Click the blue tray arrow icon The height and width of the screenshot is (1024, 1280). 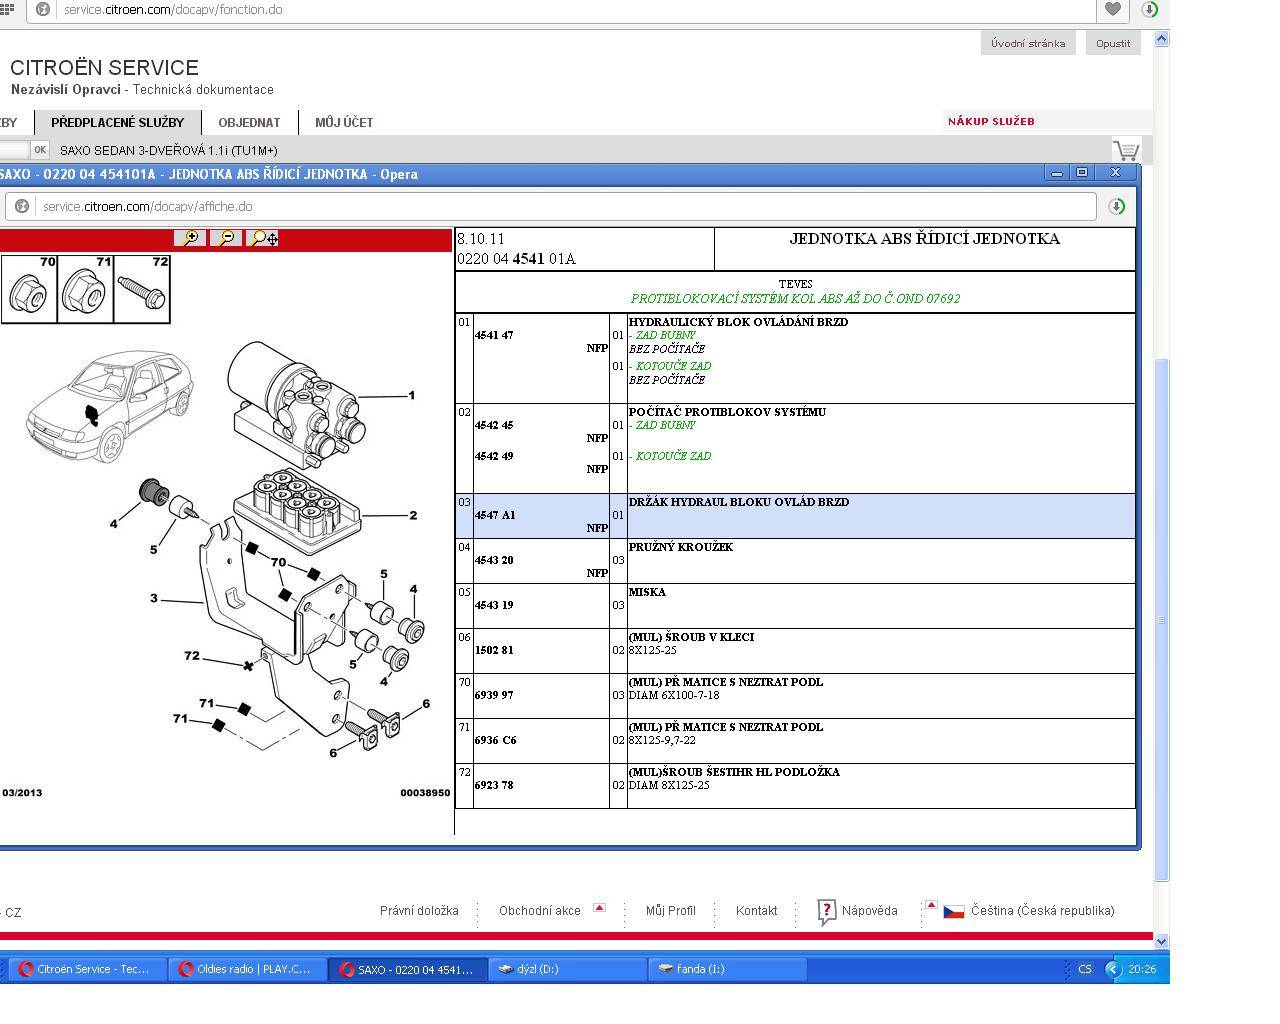coord(1112,969)
